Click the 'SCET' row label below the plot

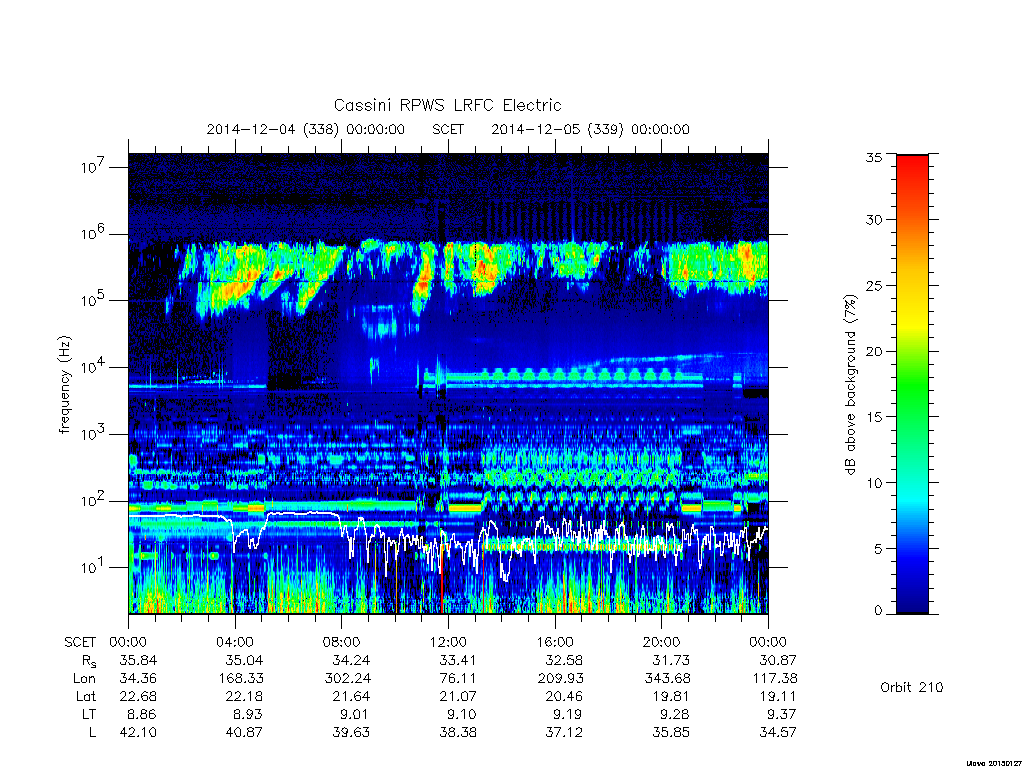[x=80, y=642]
